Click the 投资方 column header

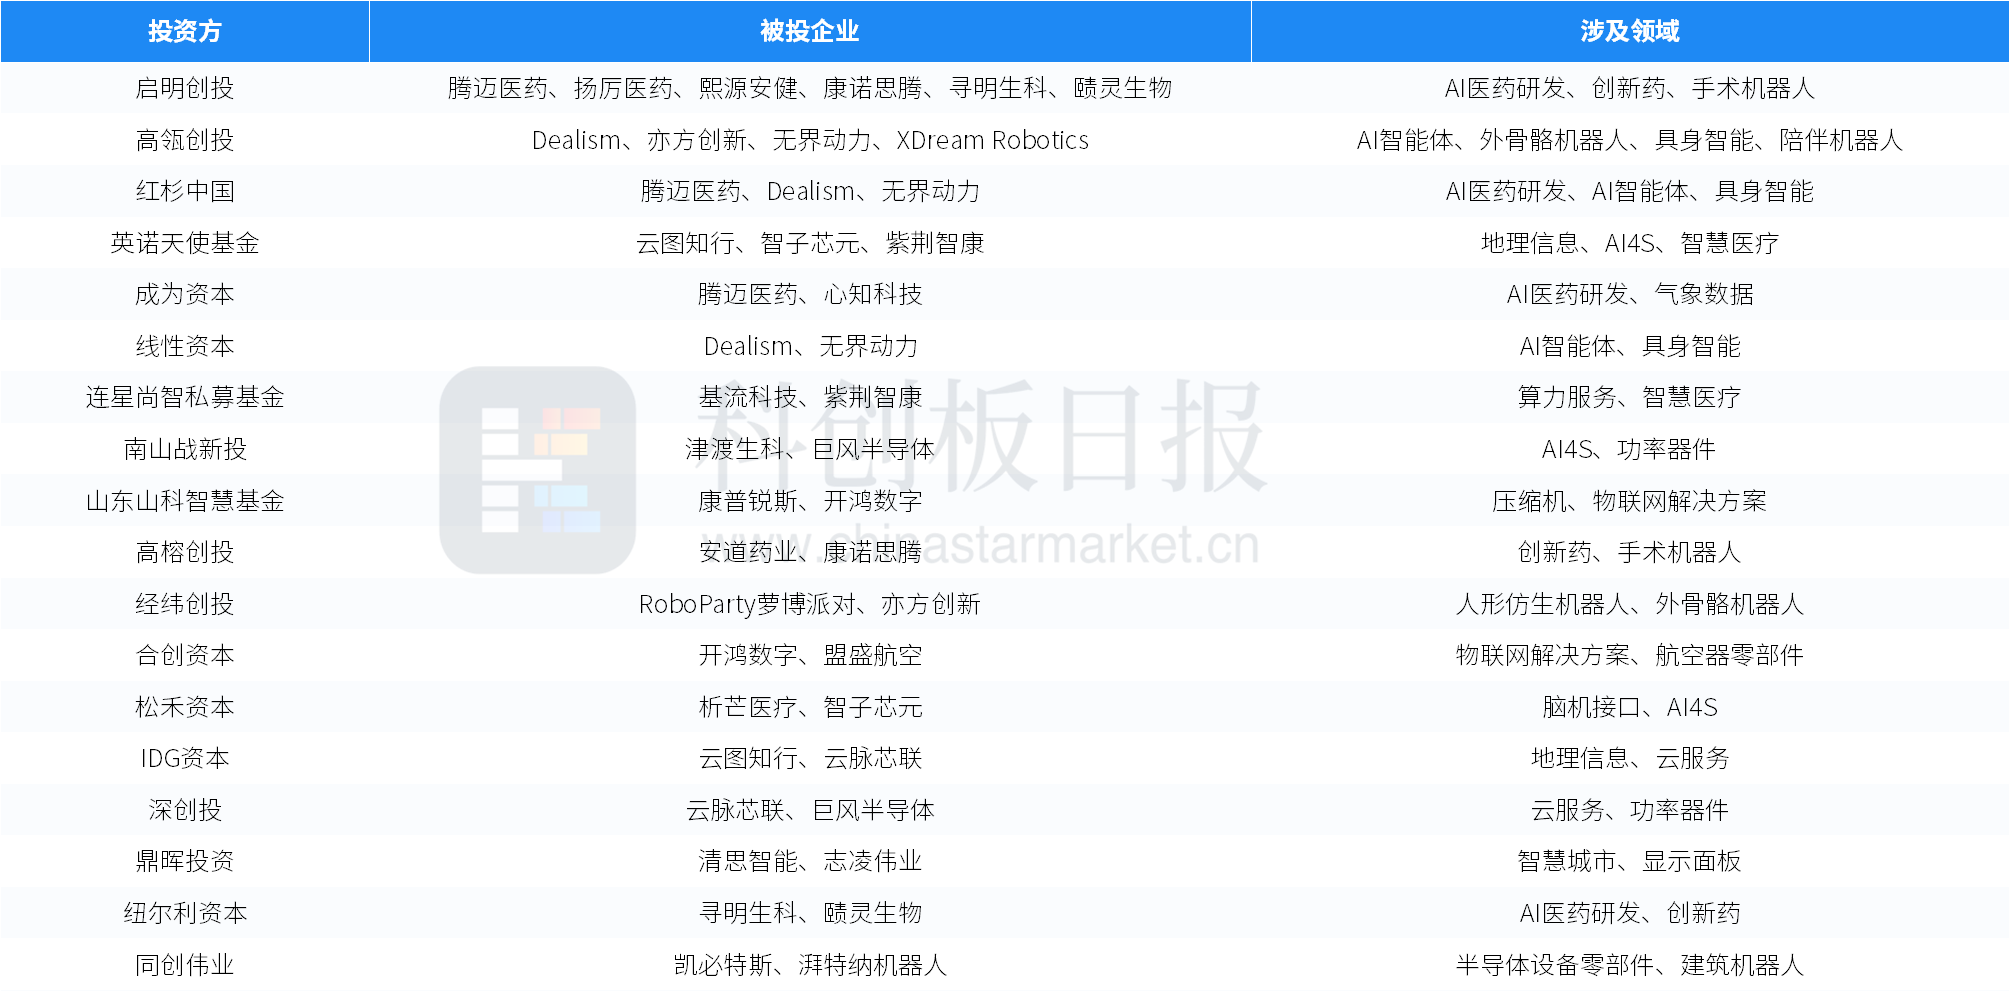click(185, 31)
